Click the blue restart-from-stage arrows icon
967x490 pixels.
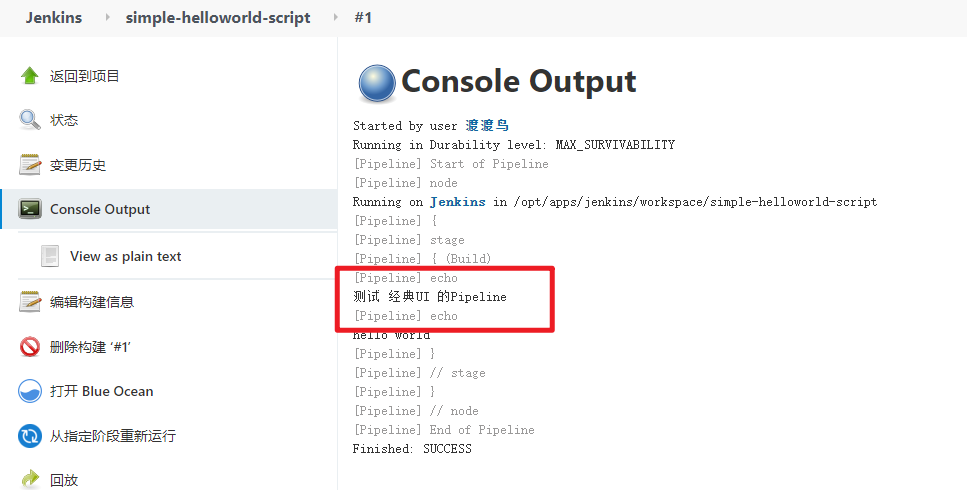point(30,436)
